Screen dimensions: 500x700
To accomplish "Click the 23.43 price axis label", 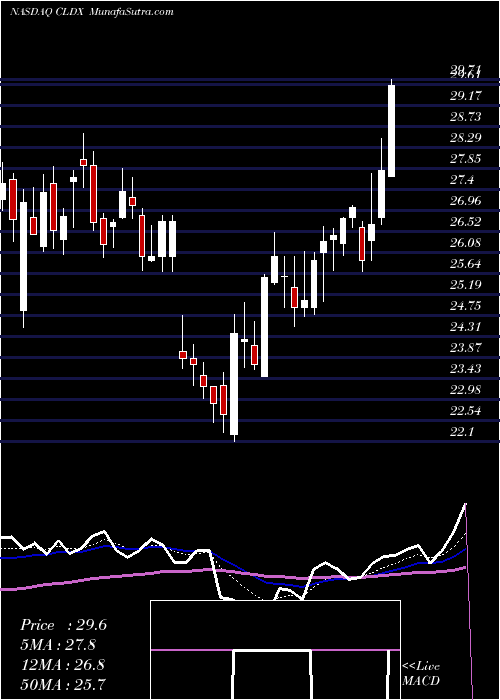I will pos(466,368).
